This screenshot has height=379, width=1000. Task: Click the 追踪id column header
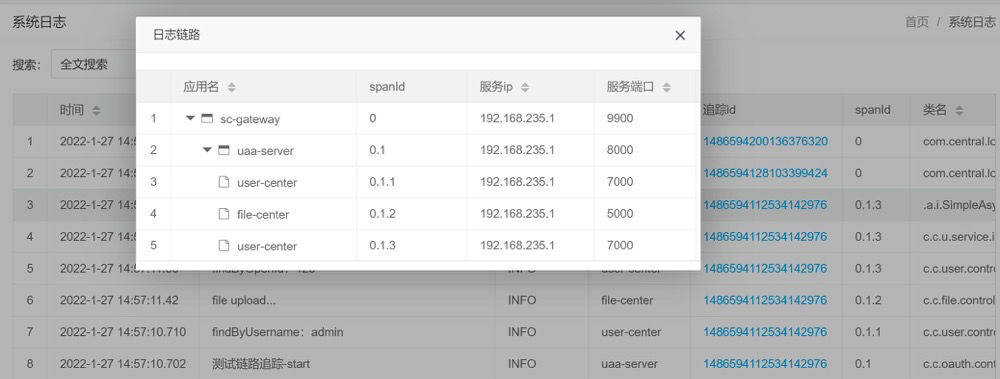point(719,110)
